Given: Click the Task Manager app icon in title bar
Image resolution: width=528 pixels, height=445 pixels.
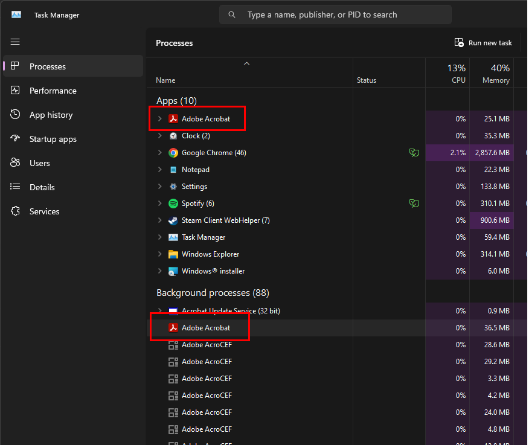Looking at the screenshot, I should click(16, 15).
